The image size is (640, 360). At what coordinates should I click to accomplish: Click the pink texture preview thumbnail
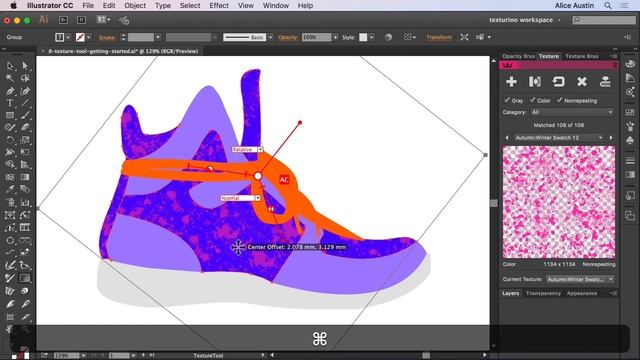click(559, 202)
